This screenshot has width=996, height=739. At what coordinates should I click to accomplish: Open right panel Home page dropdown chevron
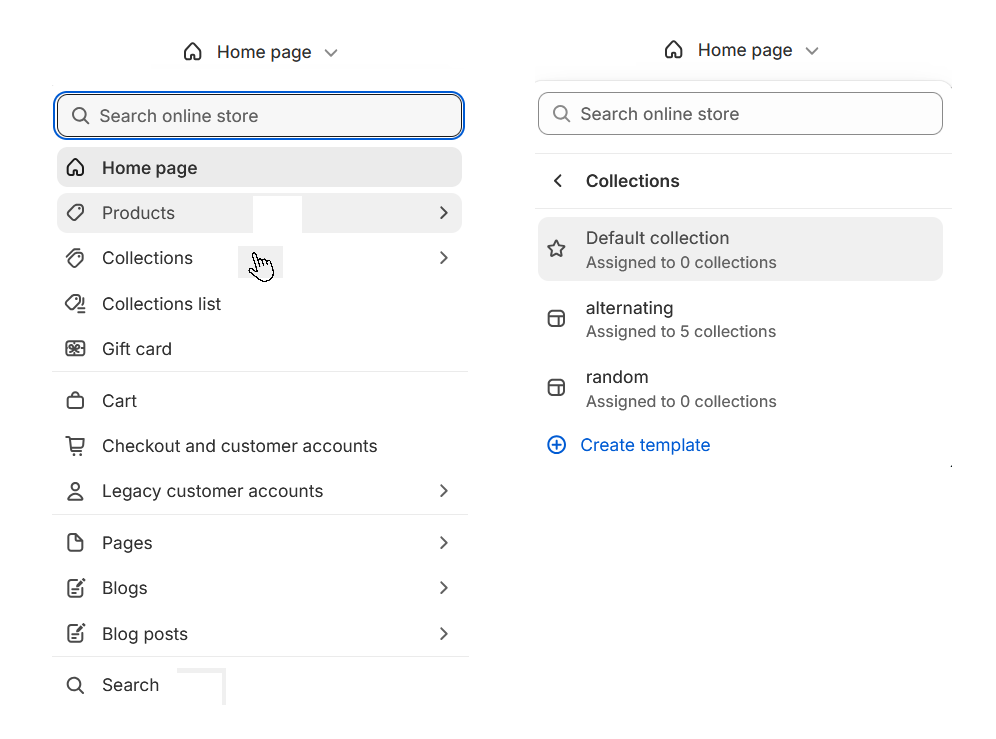click(812, 51)
